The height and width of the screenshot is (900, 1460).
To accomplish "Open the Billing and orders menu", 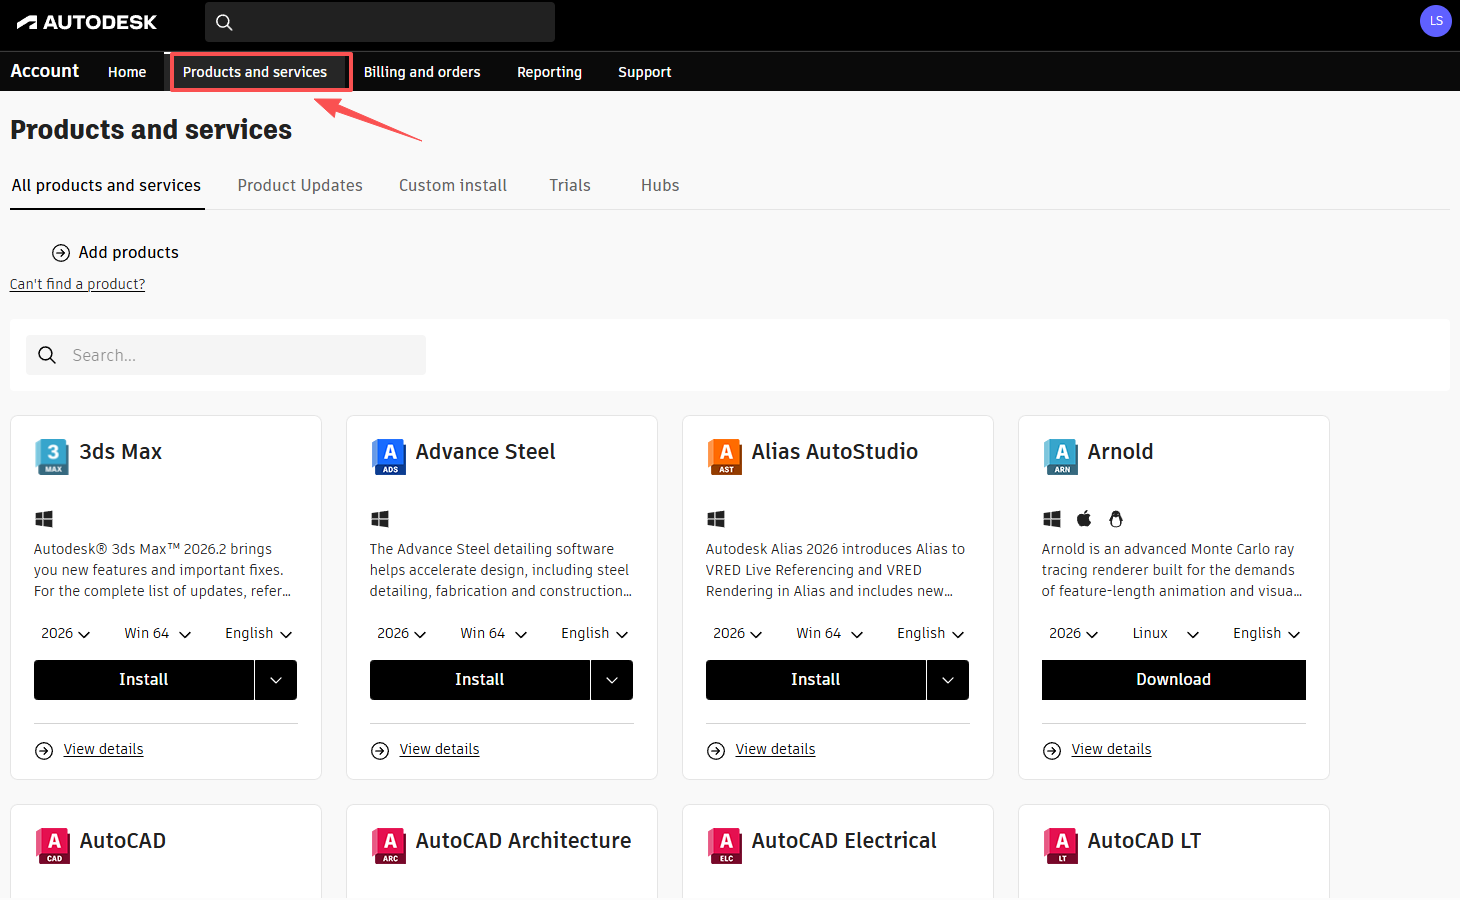I will coord(422,72).
